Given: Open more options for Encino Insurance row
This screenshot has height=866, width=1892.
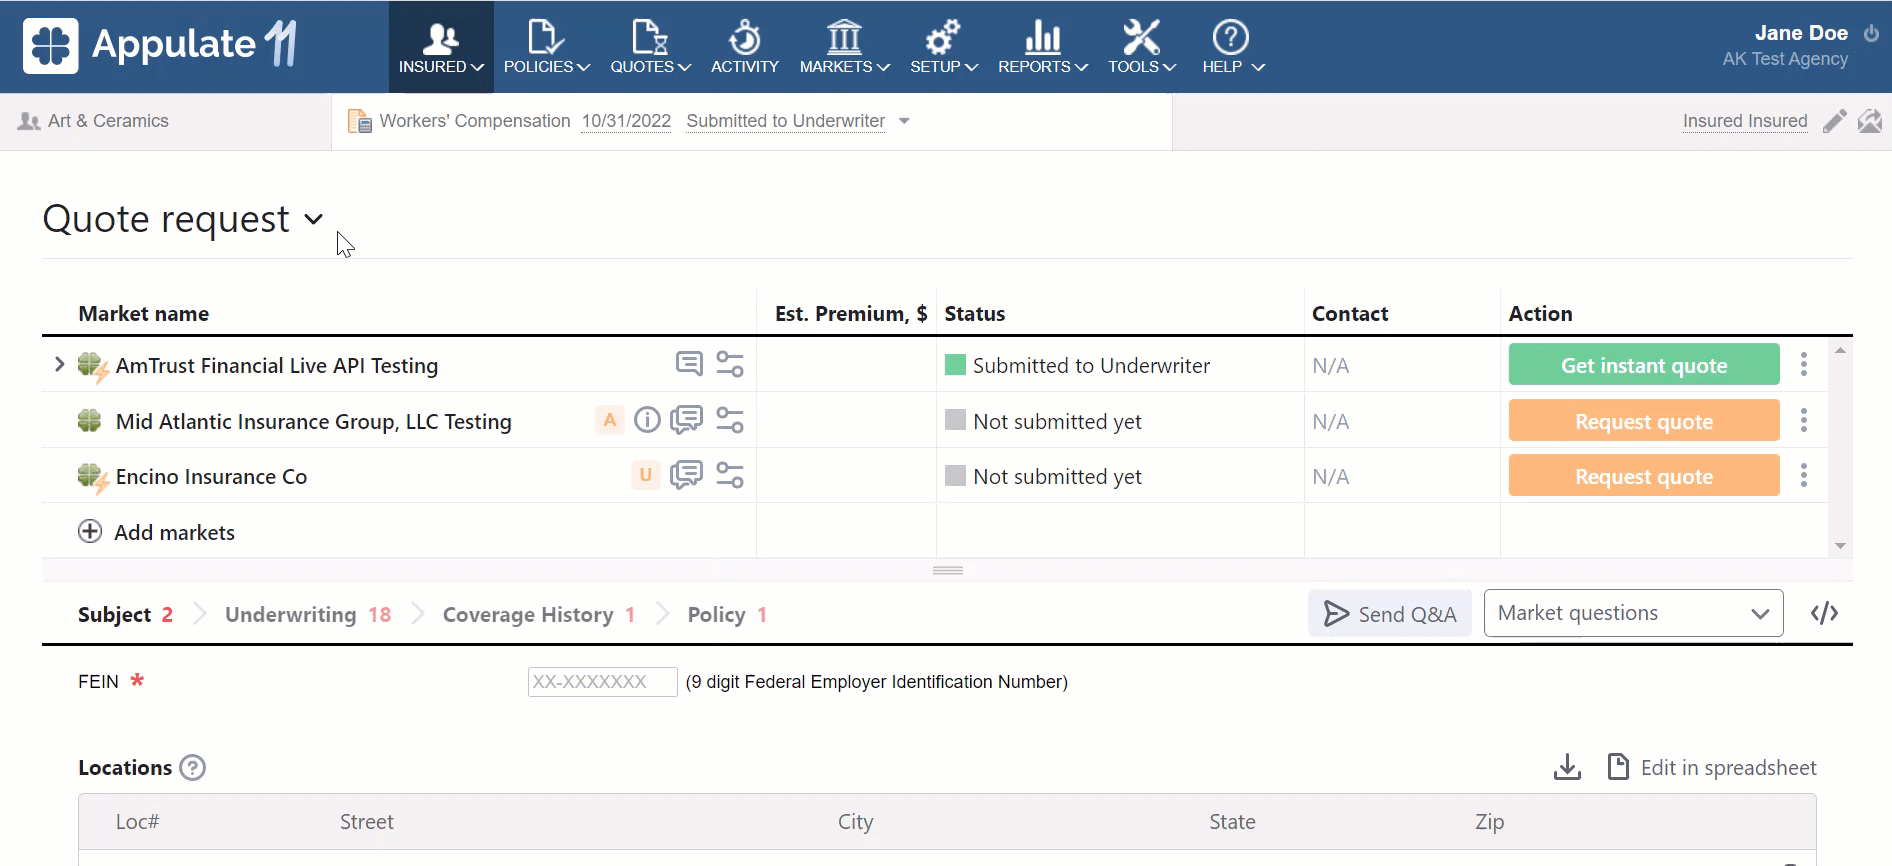Looking at the screenshot, I should click(x=1804, y=475).
